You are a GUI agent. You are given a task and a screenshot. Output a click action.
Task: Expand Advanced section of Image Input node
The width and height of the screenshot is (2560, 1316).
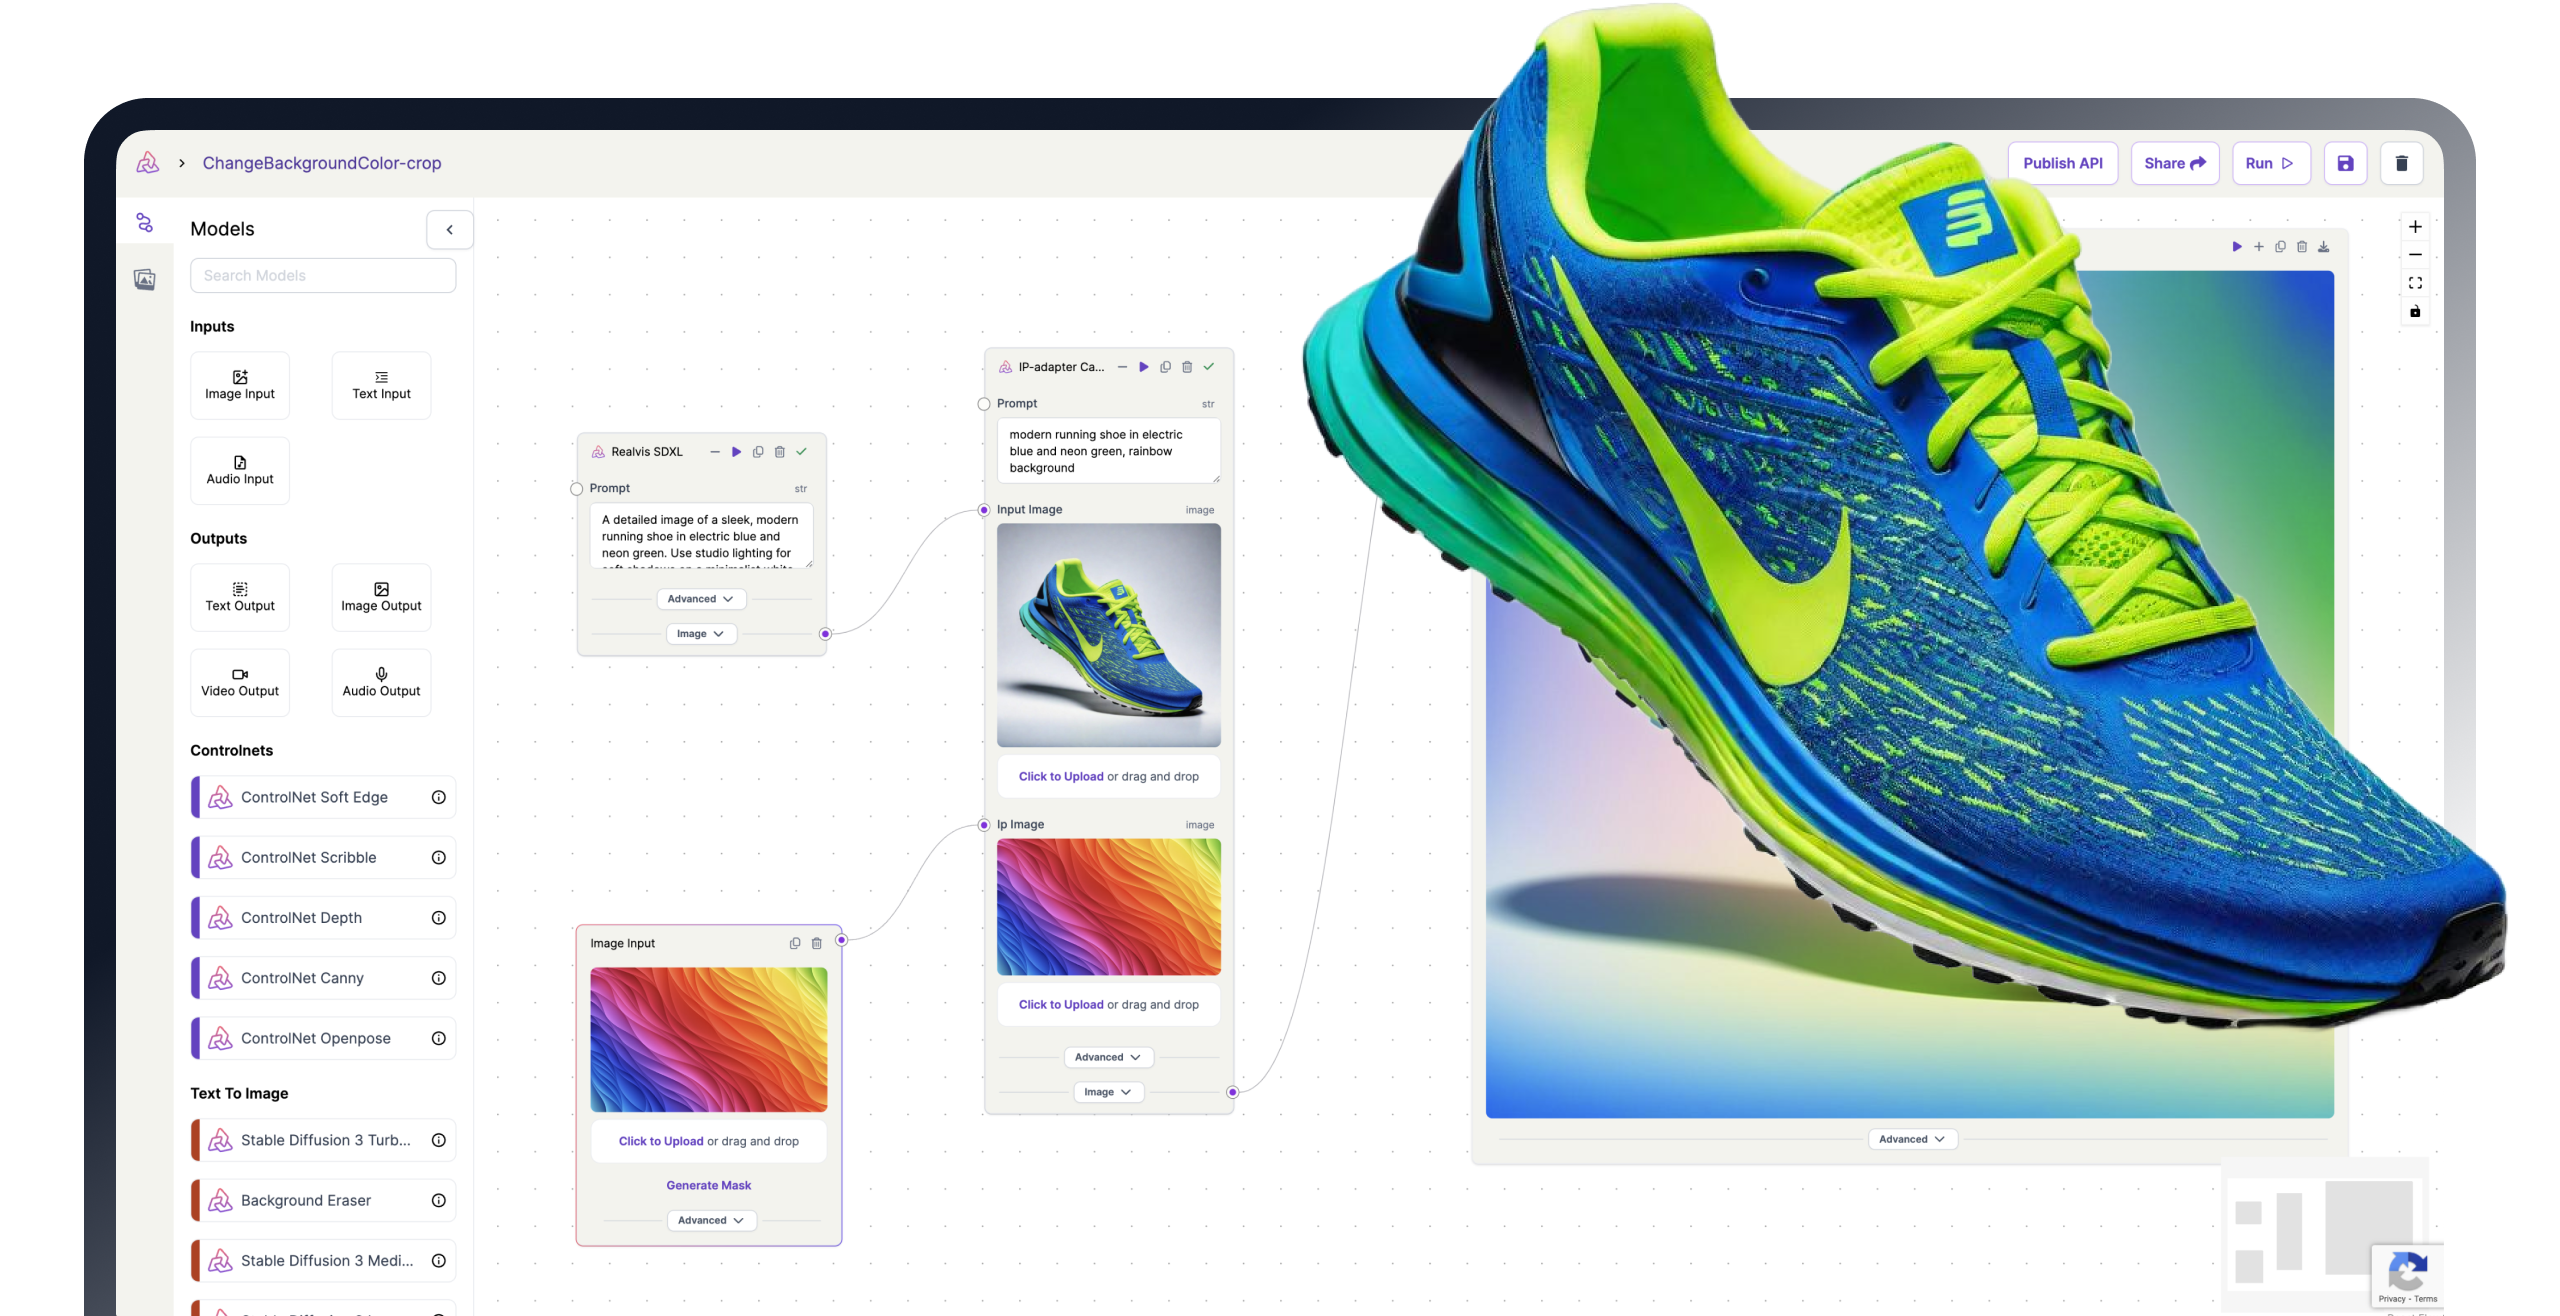pos(710,1220)
